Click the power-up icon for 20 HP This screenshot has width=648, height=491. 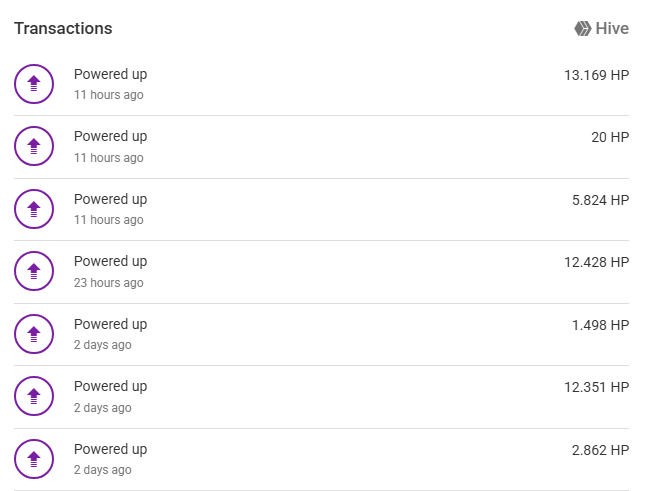click(x=34, y=146)
